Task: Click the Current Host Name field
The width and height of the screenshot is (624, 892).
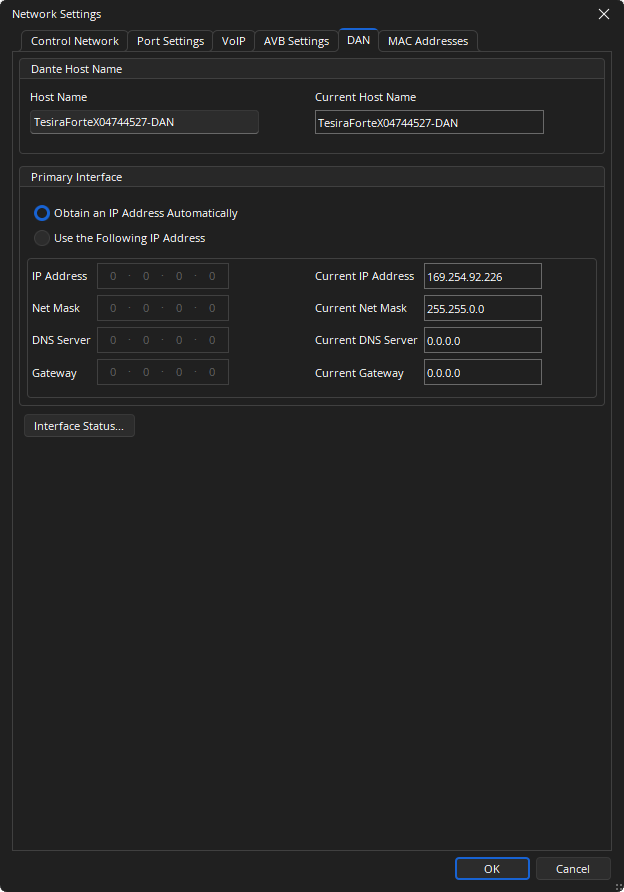Action: point(428,122)
